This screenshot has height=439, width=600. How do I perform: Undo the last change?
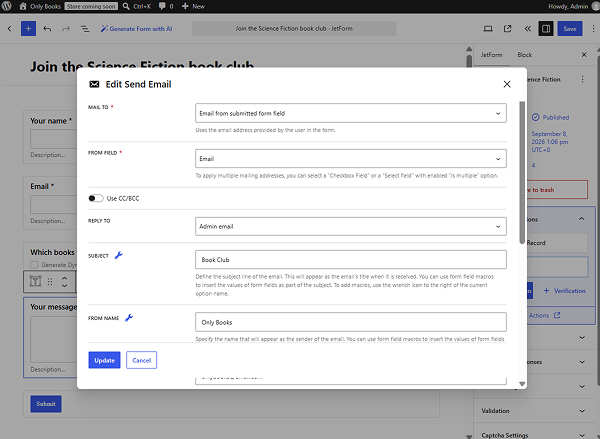click(47, 29)
